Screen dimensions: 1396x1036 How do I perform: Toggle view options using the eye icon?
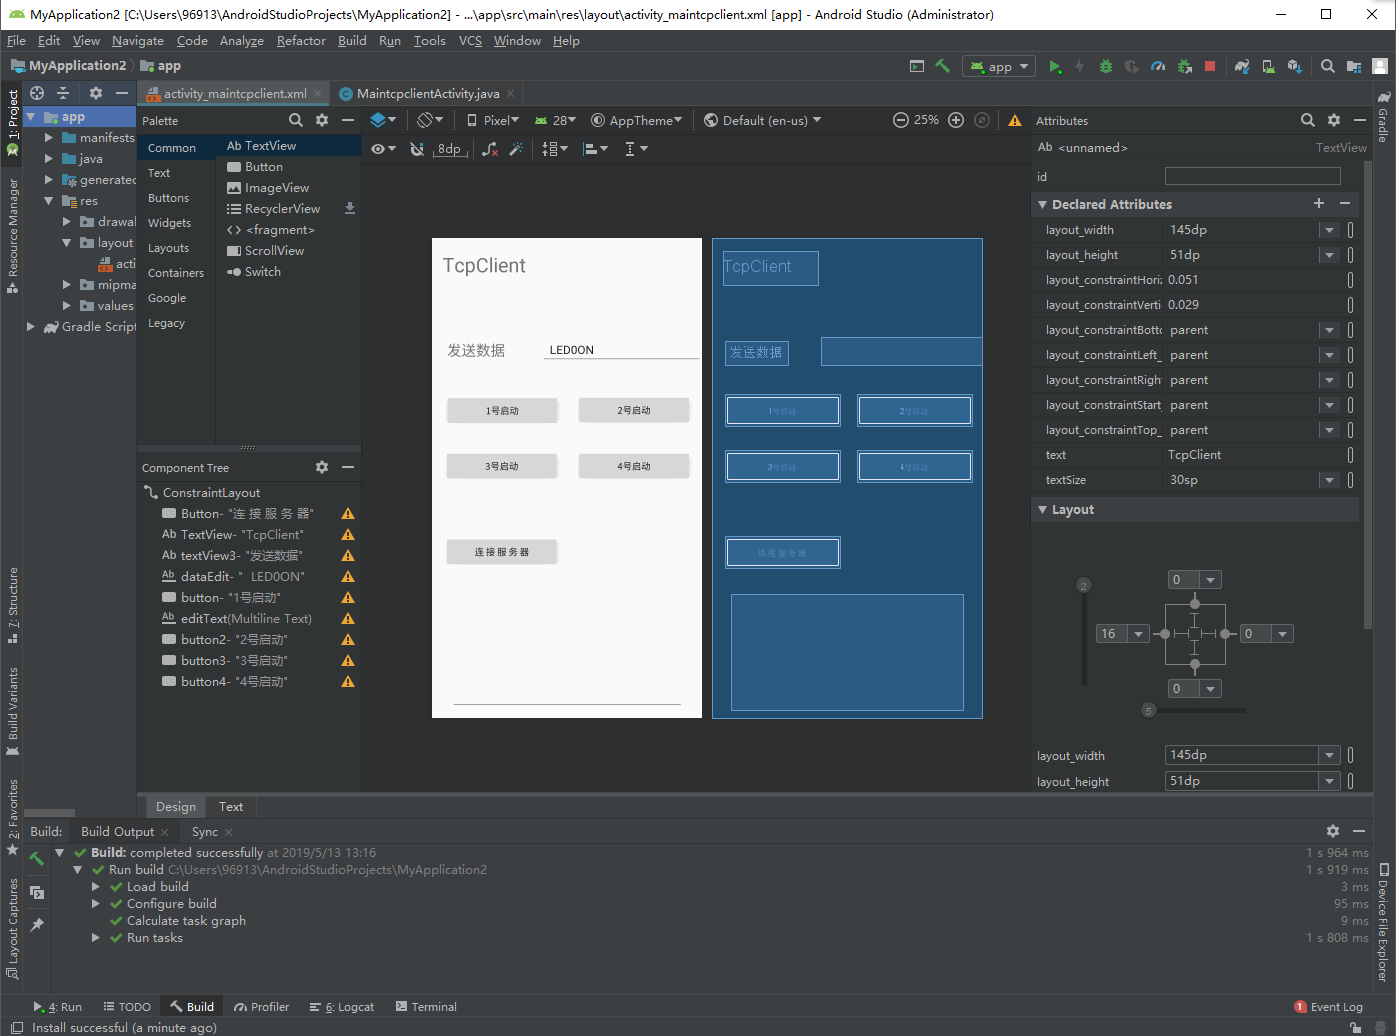click(379, 148)
